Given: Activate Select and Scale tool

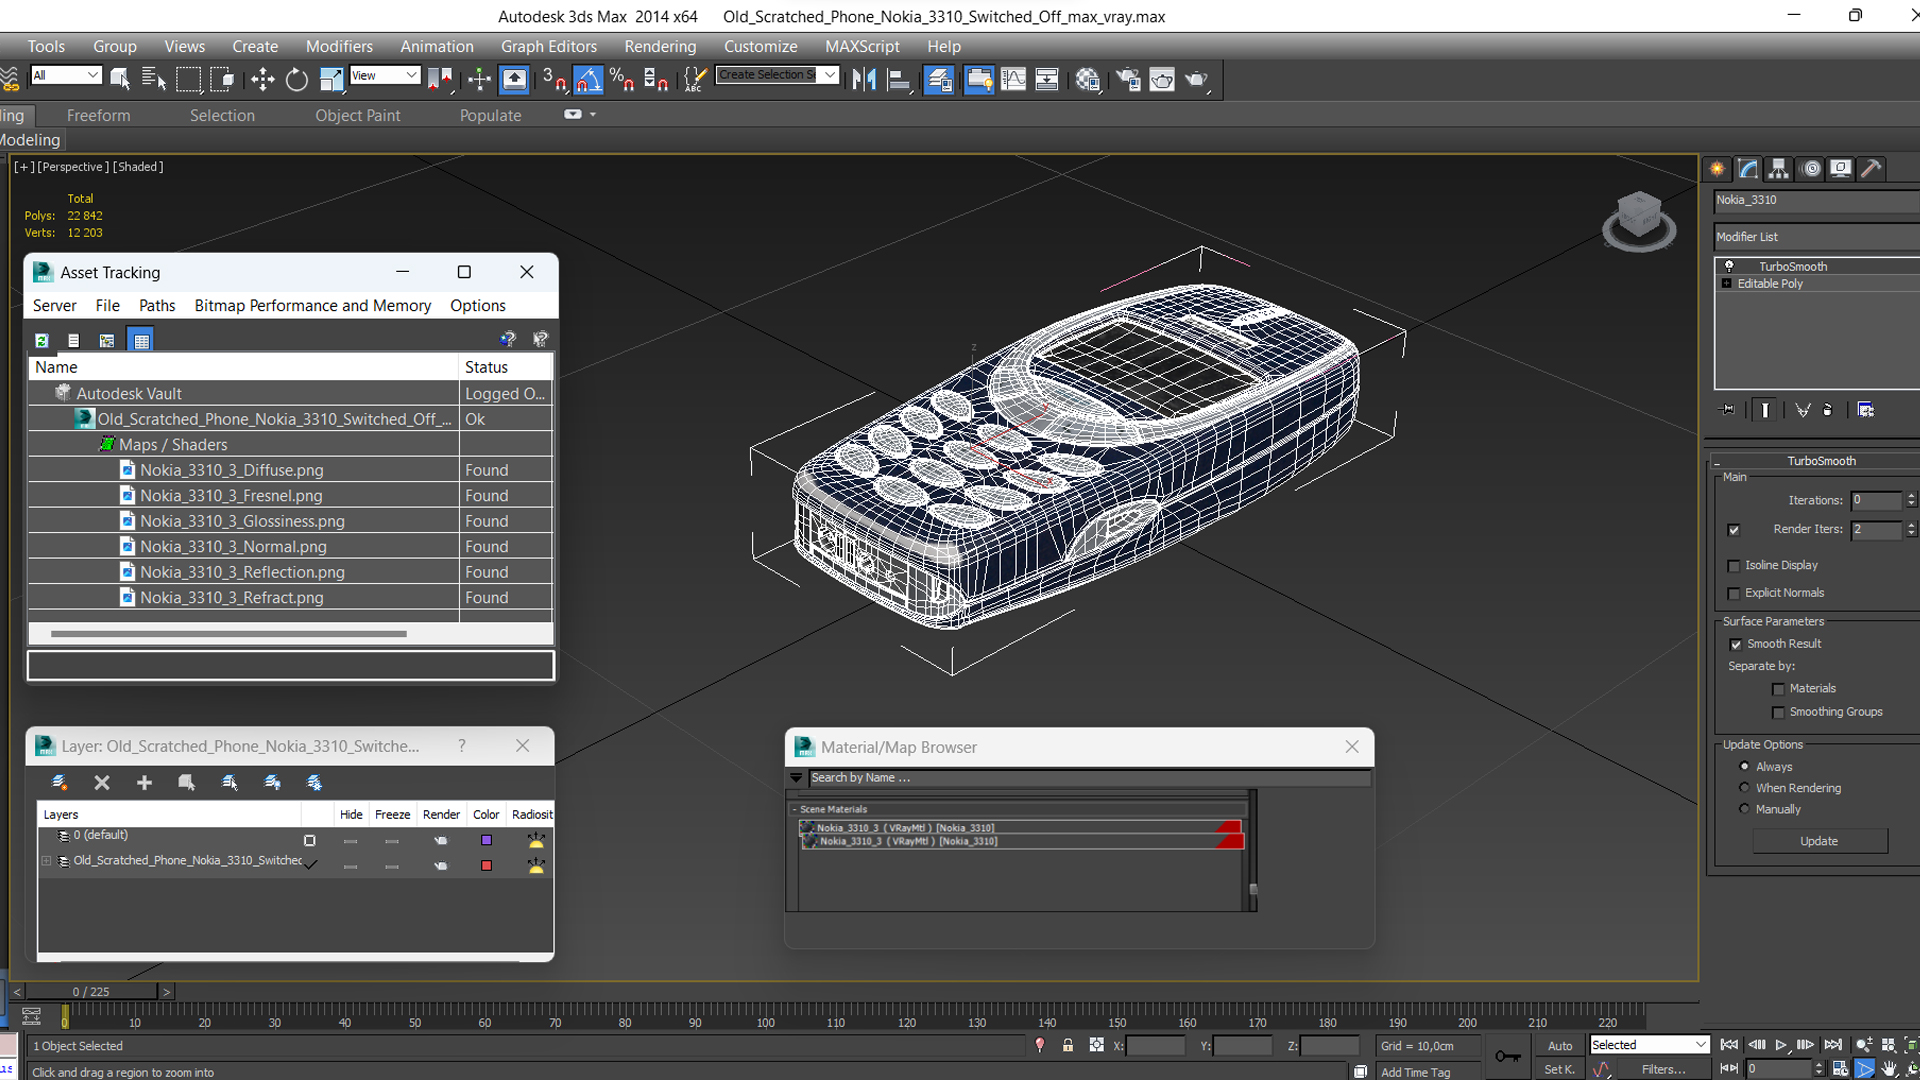Looking at the screenshot, I should pyautogui.click(x=331, y=79).
